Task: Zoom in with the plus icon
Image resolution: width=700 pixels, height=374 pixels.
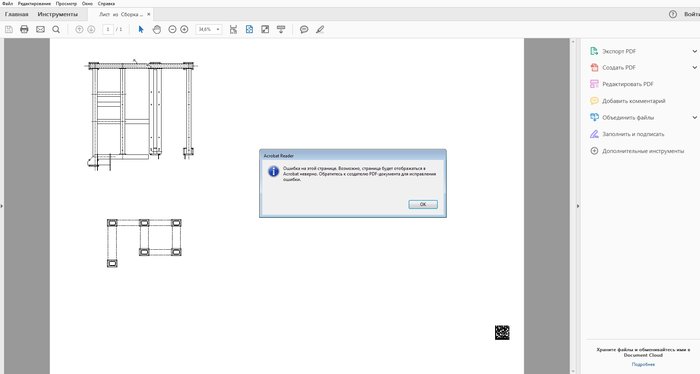Action: point(184,29)
